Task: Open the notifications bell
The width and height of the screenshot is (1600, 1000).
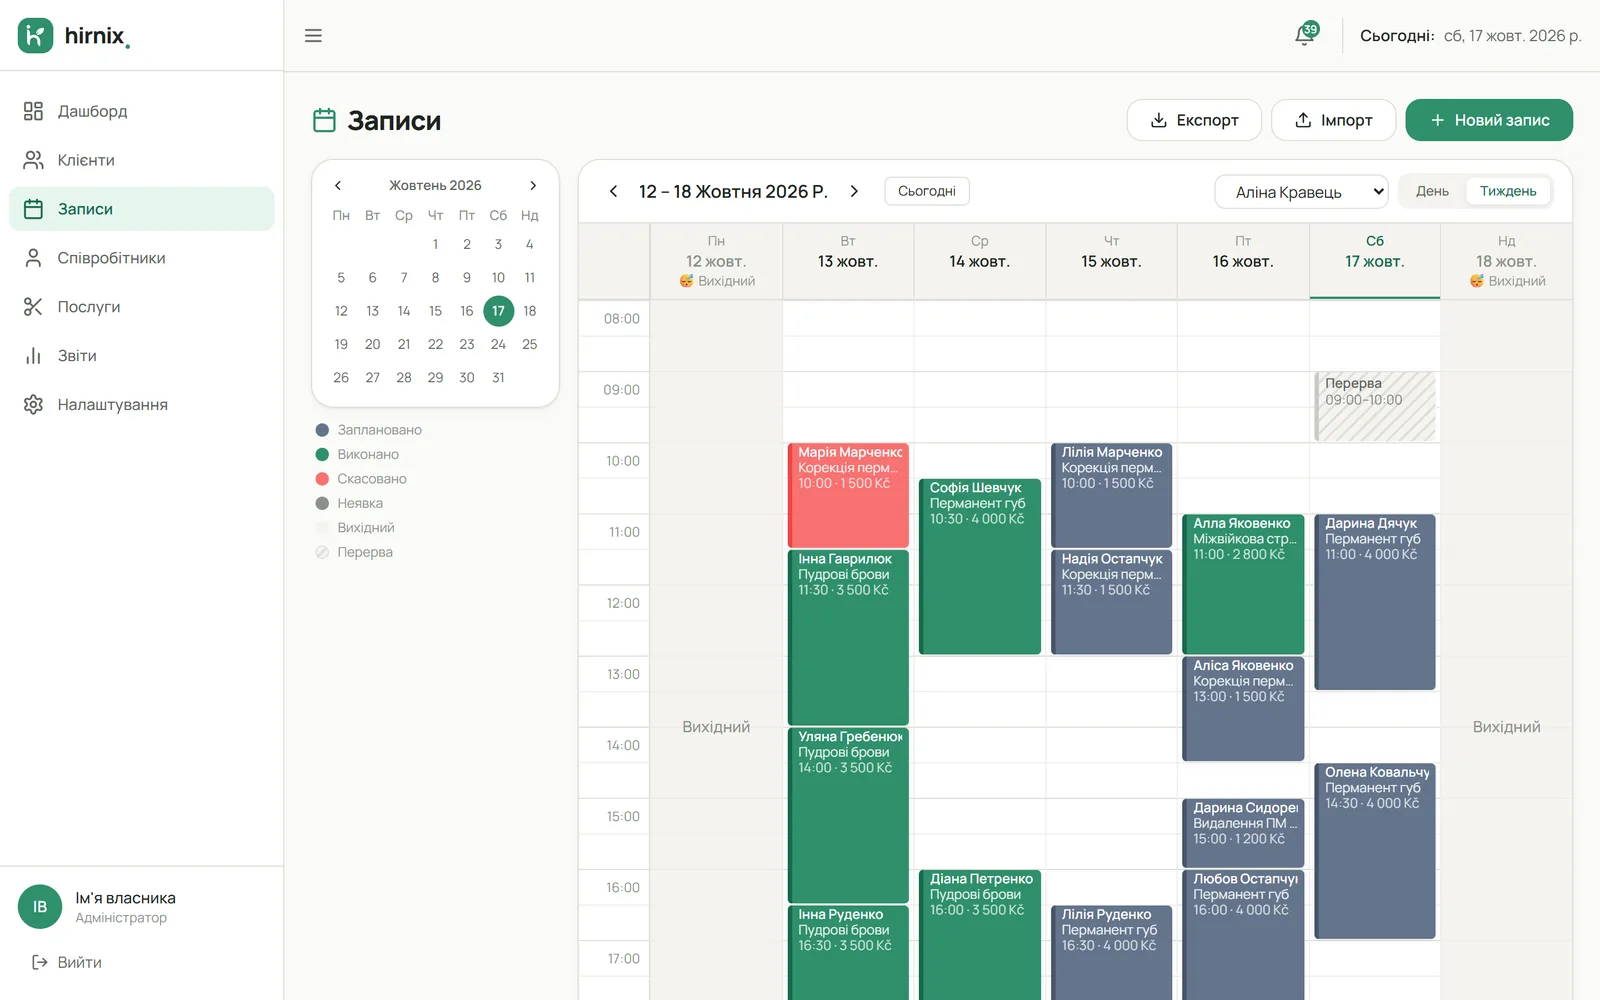Action: click(x=1305, y=35)
